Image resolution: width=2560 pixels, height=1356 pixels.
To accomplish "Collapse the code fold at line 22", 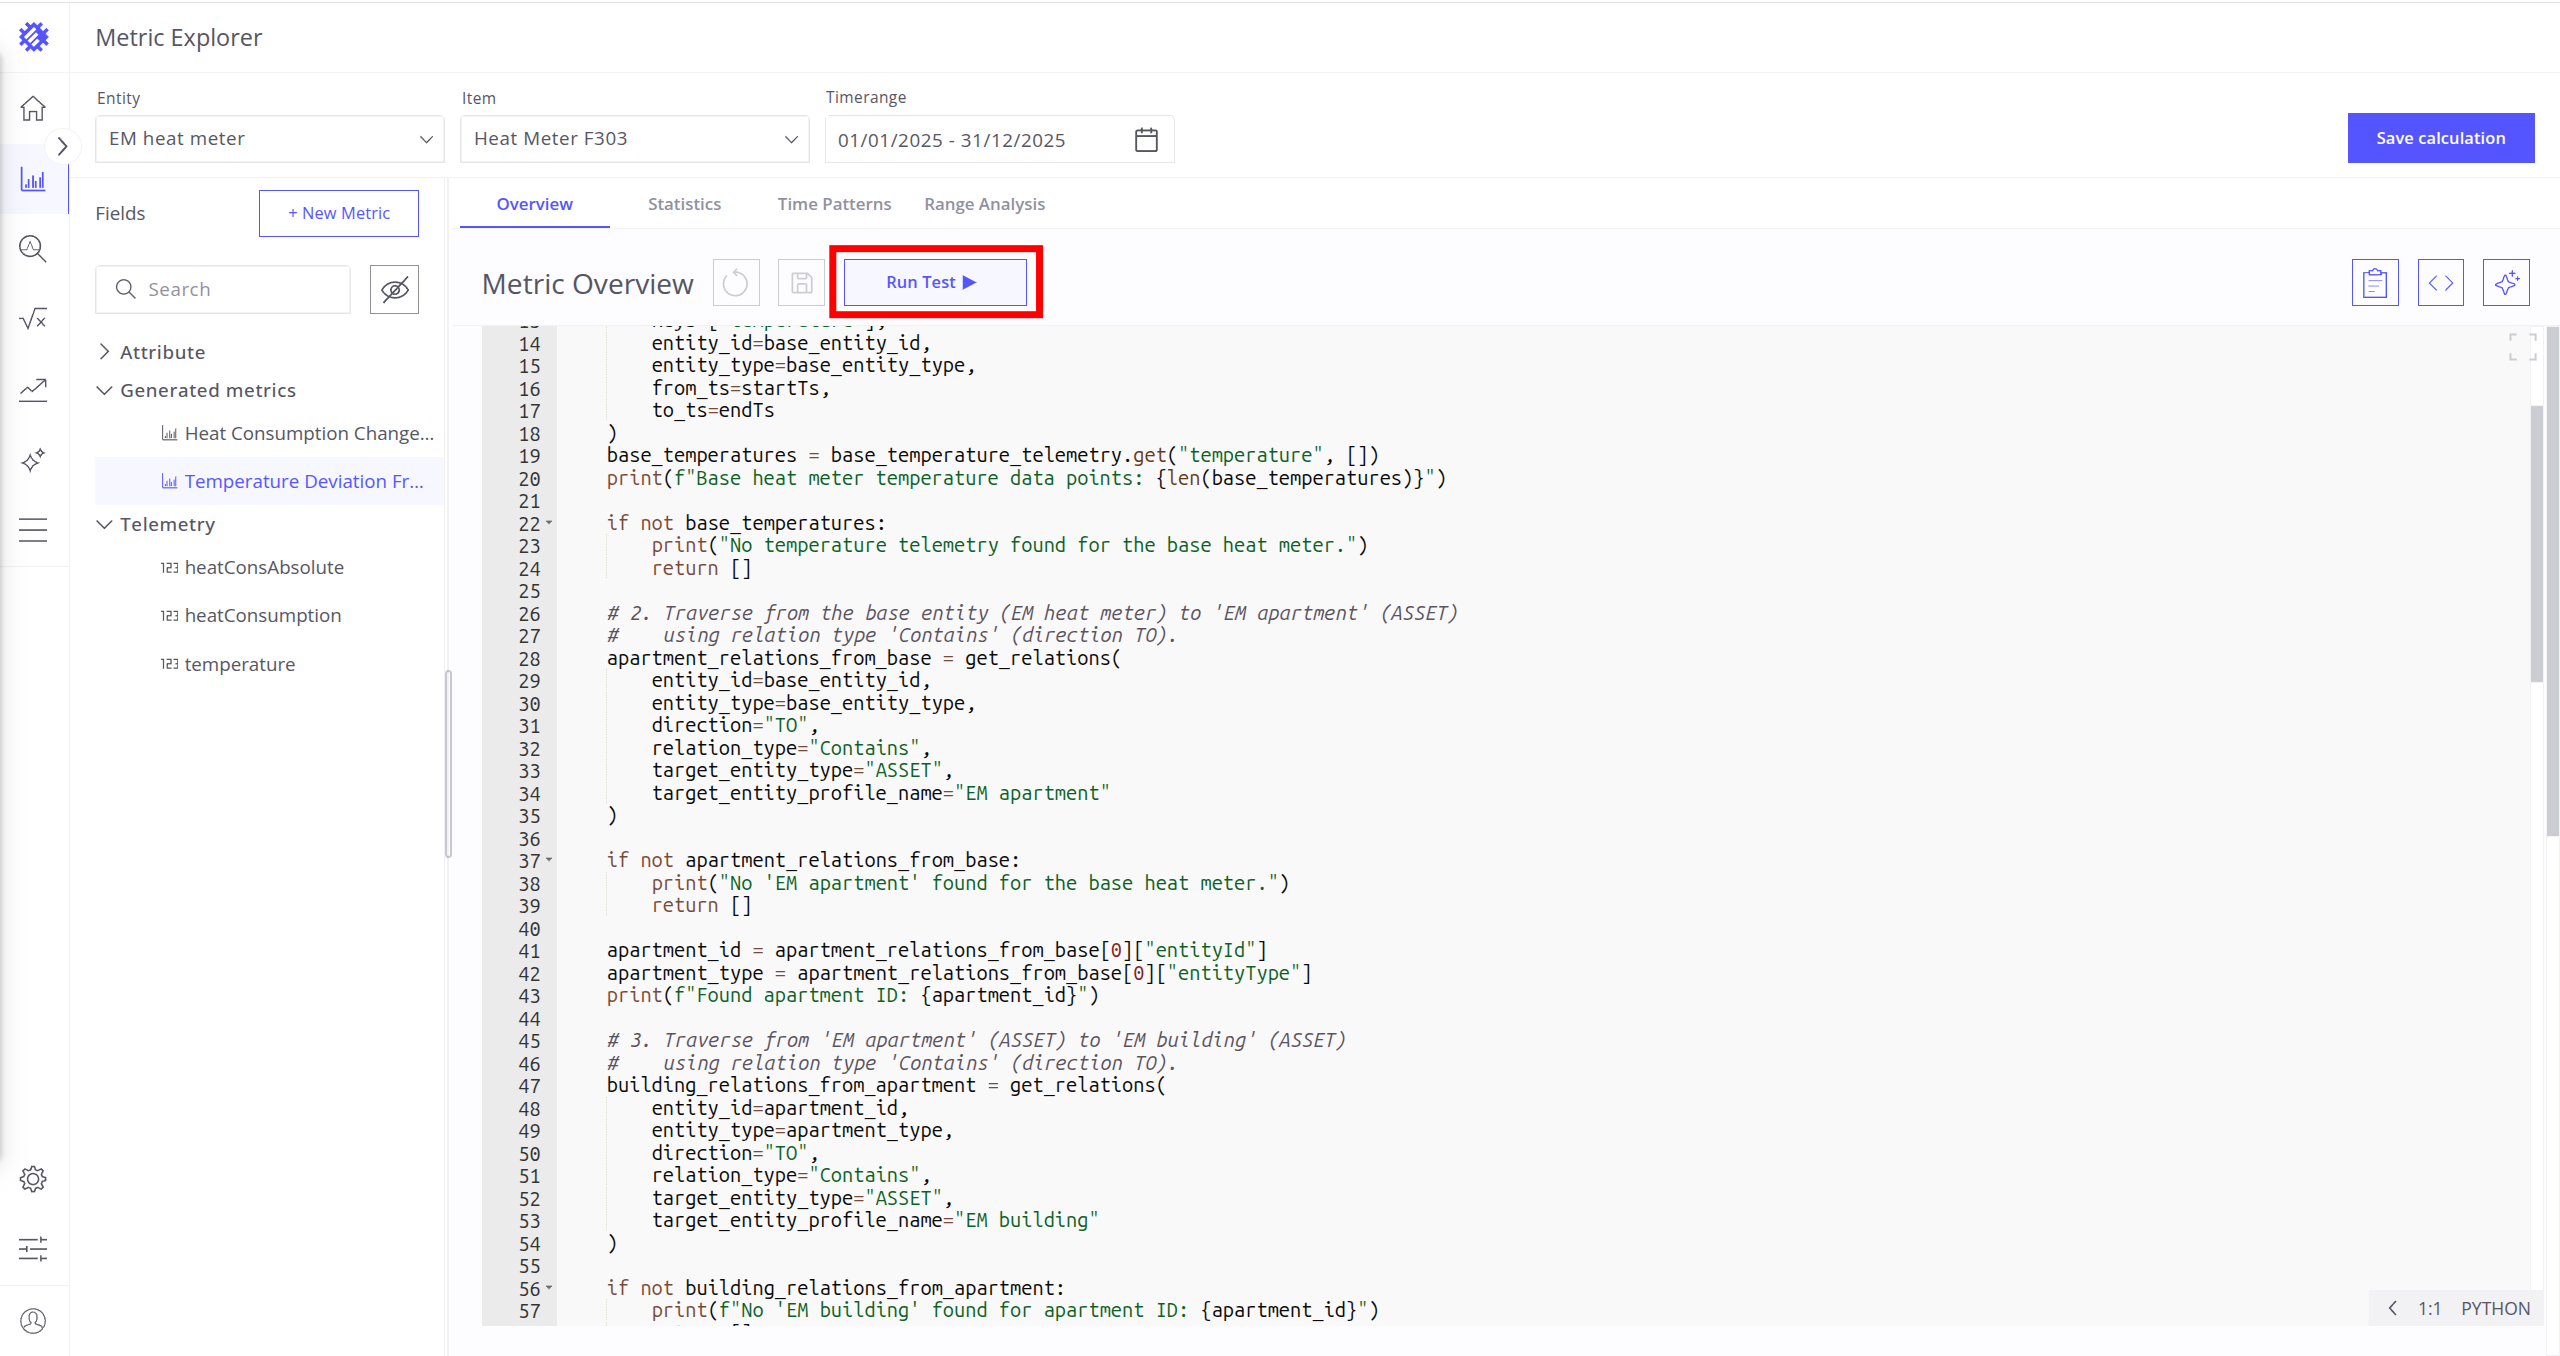I will pyautogui.click(x=549, y=523).
